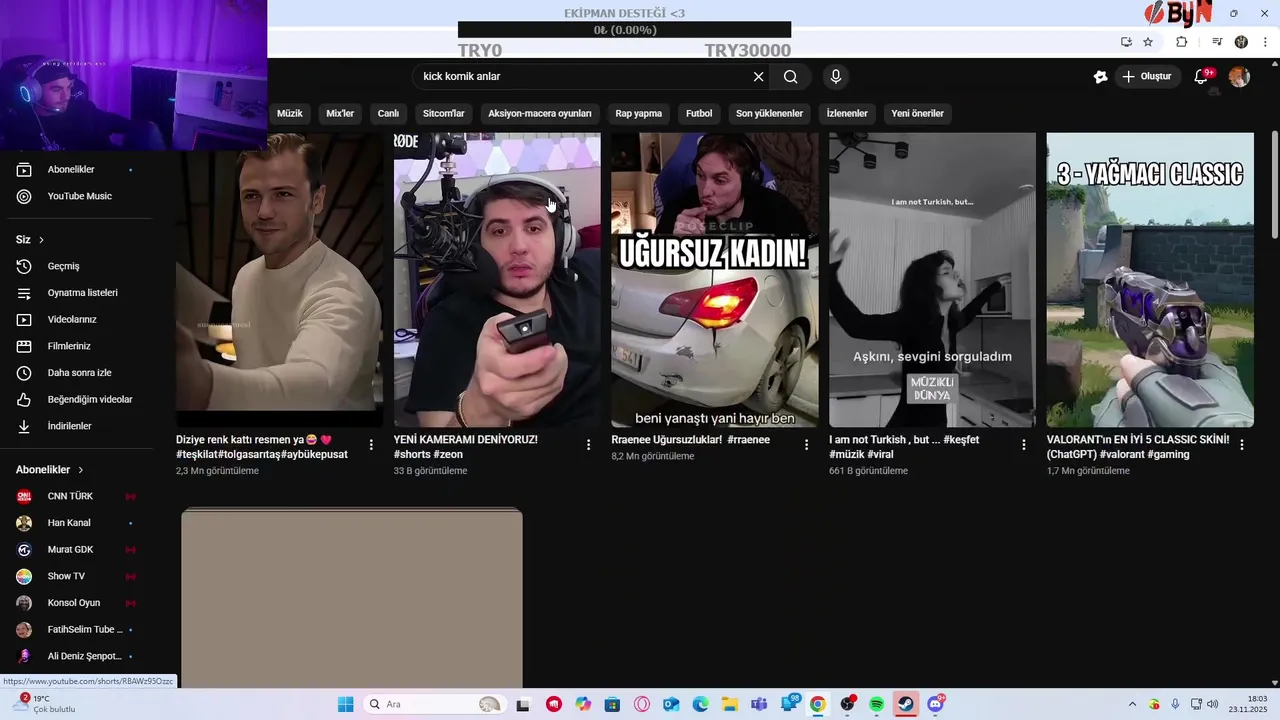Open Steam from the taskbar
The height and width of the screenshot is (720, 1280).
tap(905, 704)
